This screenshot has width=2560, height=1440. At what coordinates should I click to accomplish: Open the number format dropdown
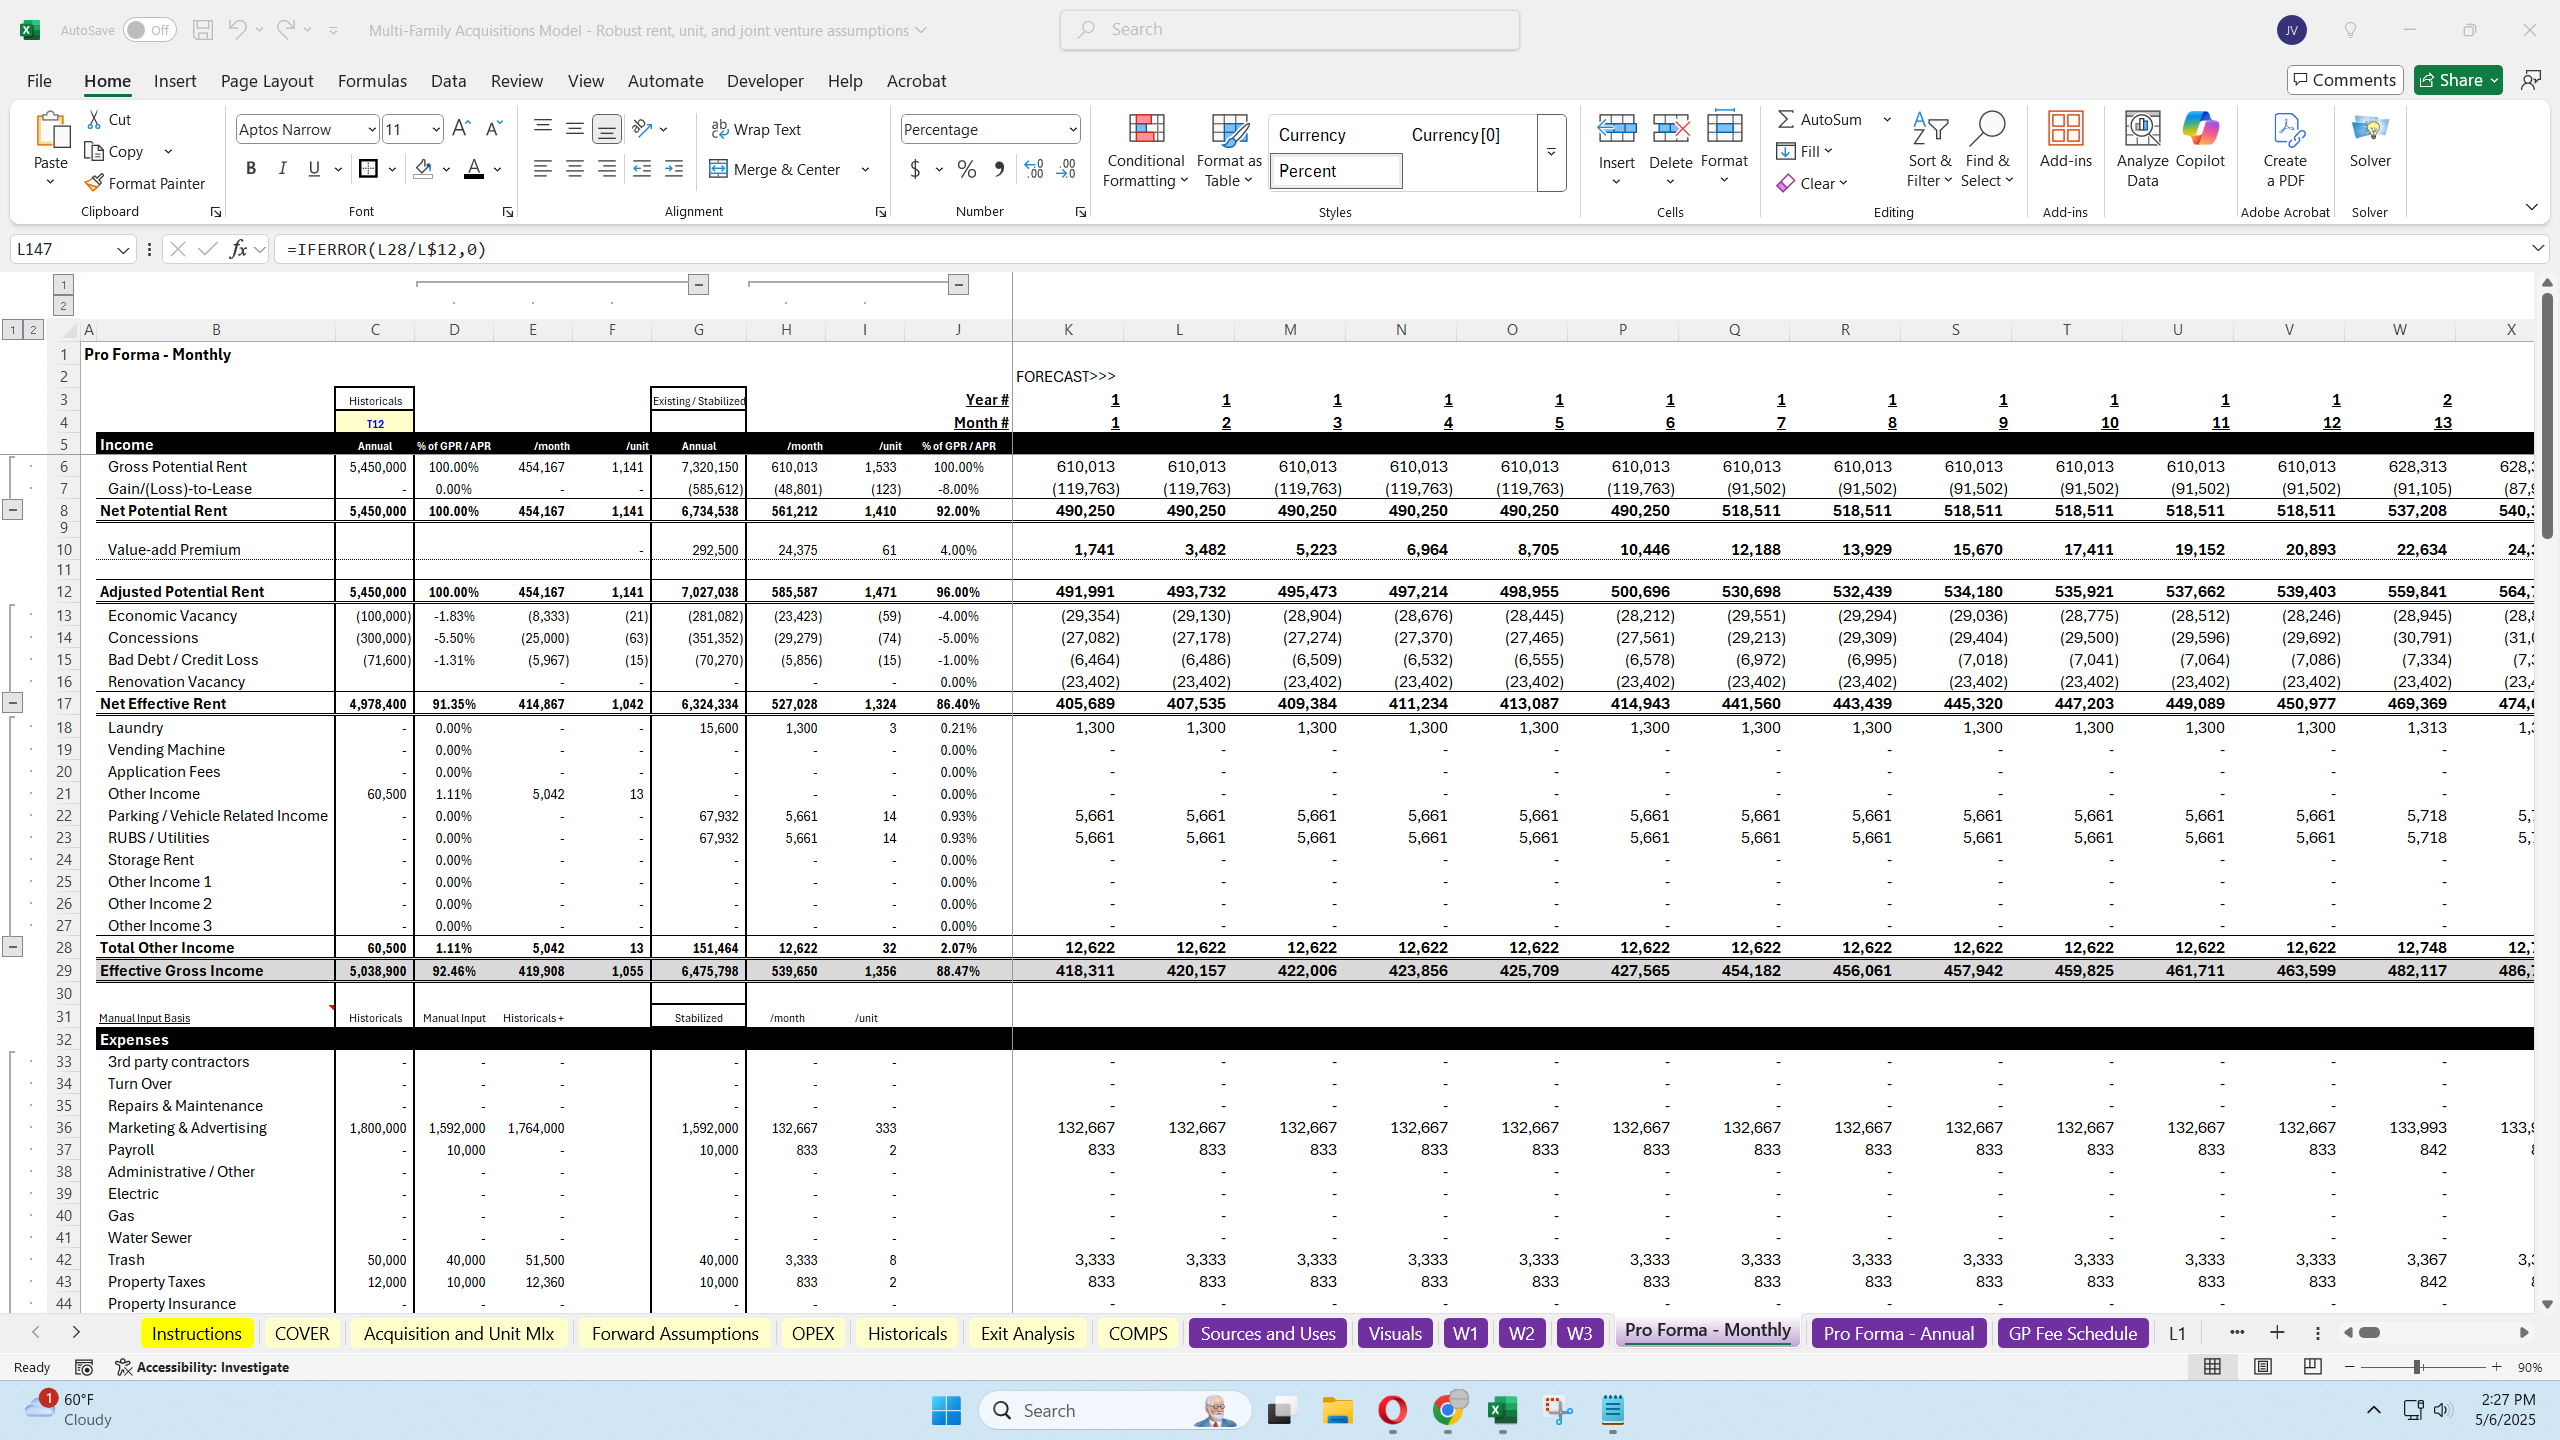point(1072,129)
